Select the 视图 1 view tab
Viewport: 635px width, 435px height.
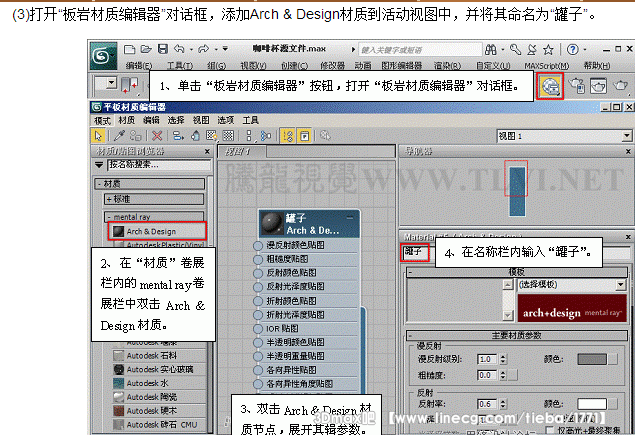243,152
